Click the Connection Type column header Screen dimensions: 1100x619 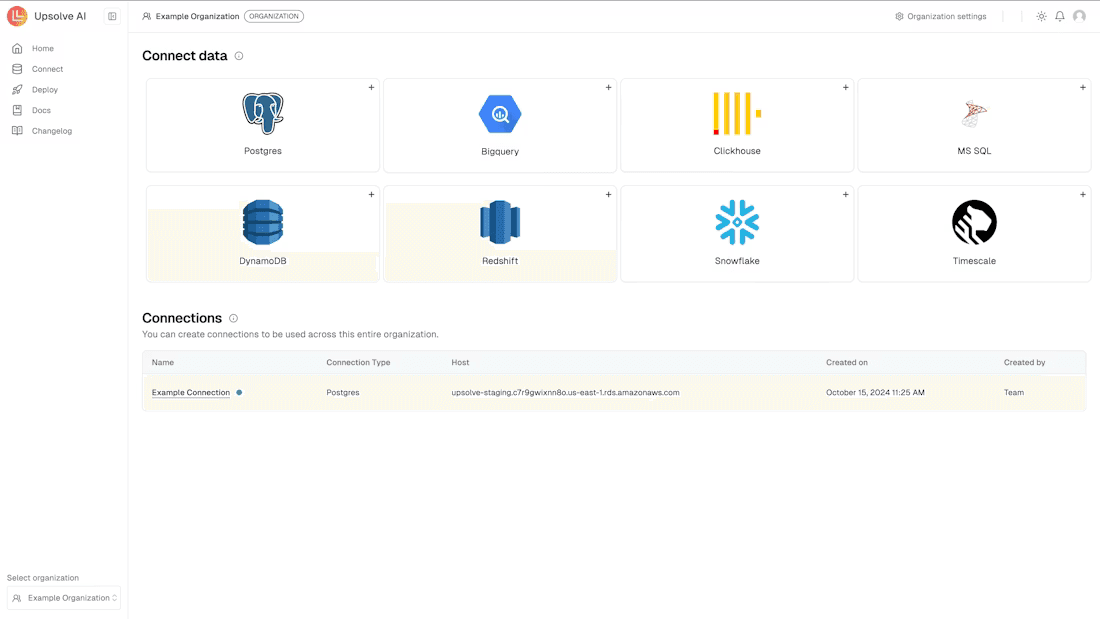point(358,362)
